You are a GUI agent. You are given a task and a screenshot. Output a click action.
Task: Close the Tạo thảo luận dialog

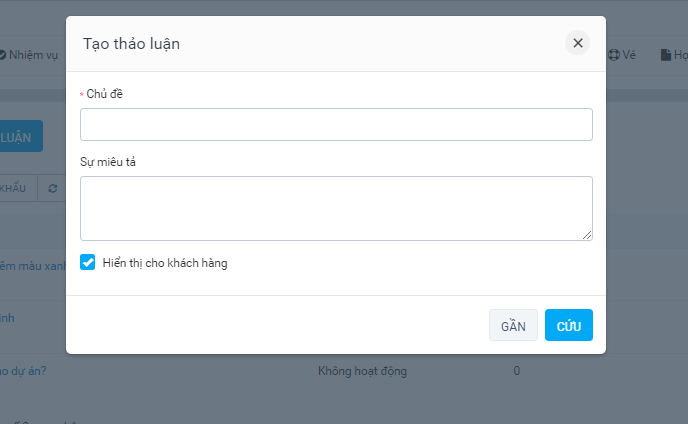[x=577, y=43]
